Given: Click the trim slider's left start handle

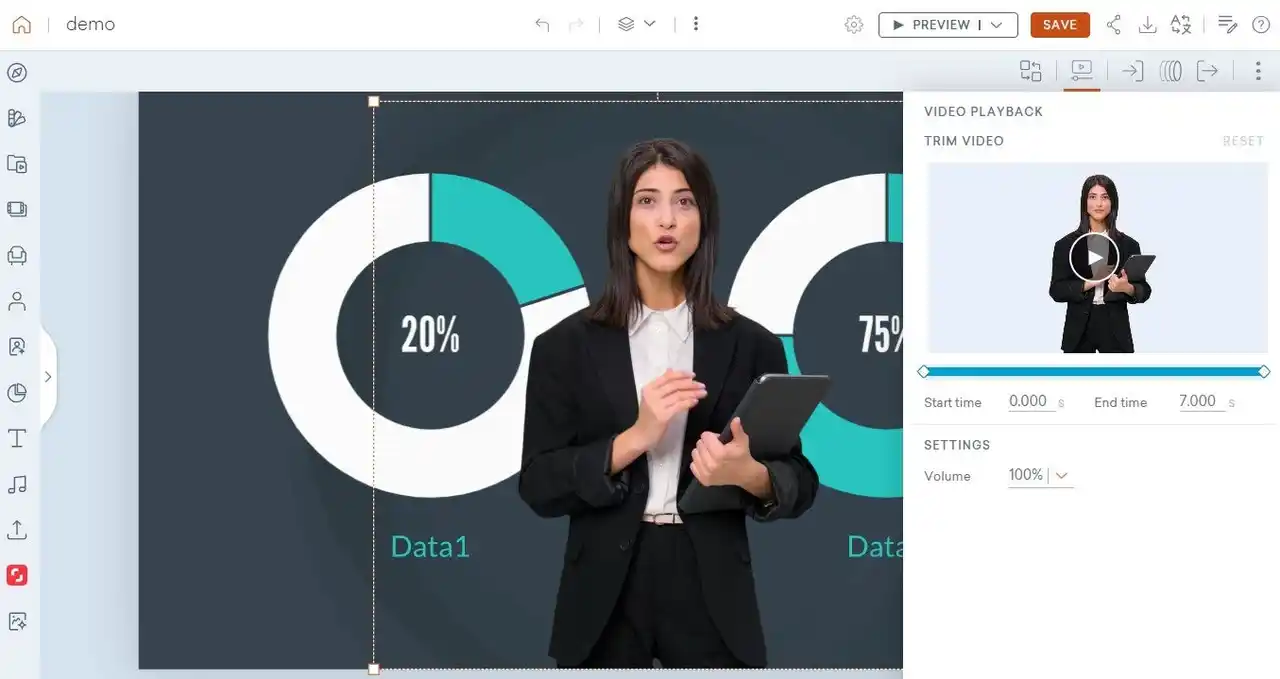Looking at the screenshot, I should point(923,372).
